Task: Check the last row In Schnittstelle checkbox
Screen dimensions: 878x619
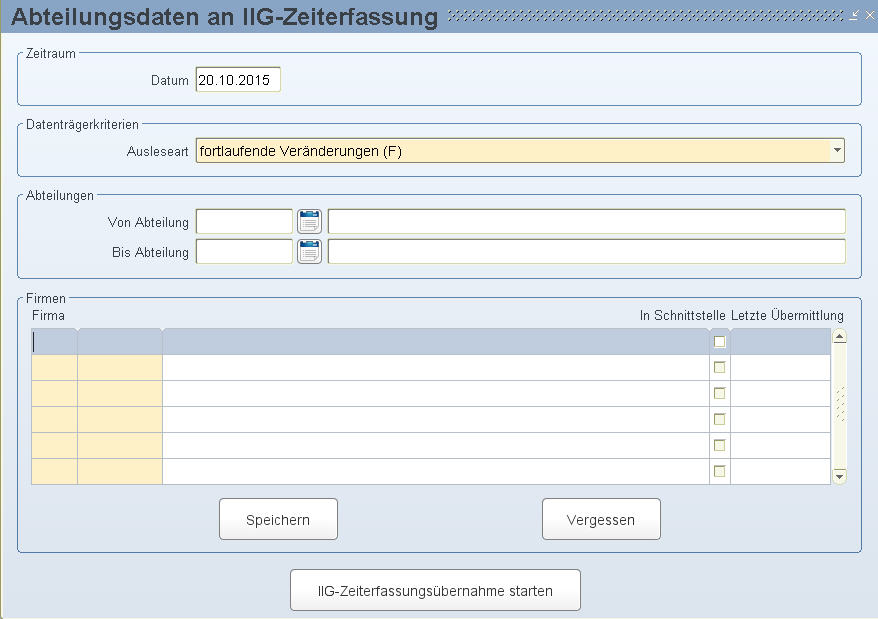Action: 720,471
